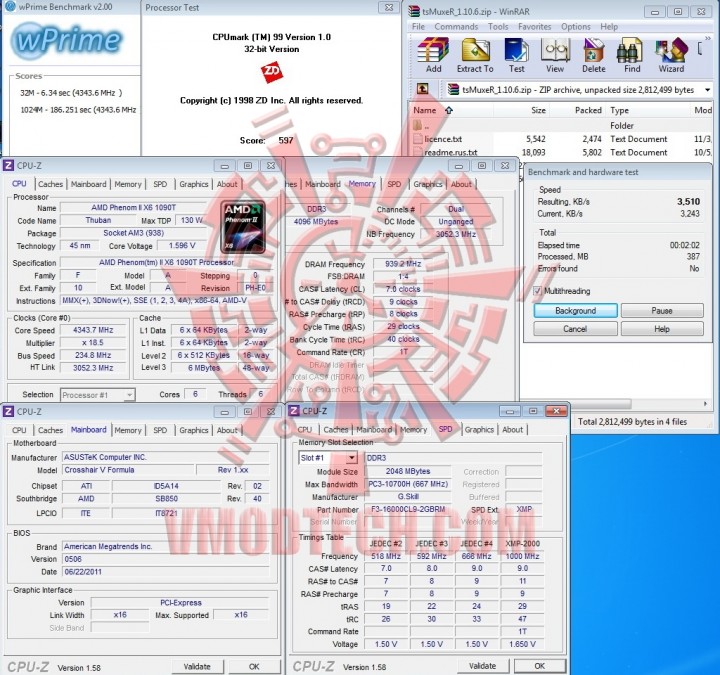This screenshot has width=720, height=675.
Task: Open the Options menu in WinRAR
Action: 576,27
